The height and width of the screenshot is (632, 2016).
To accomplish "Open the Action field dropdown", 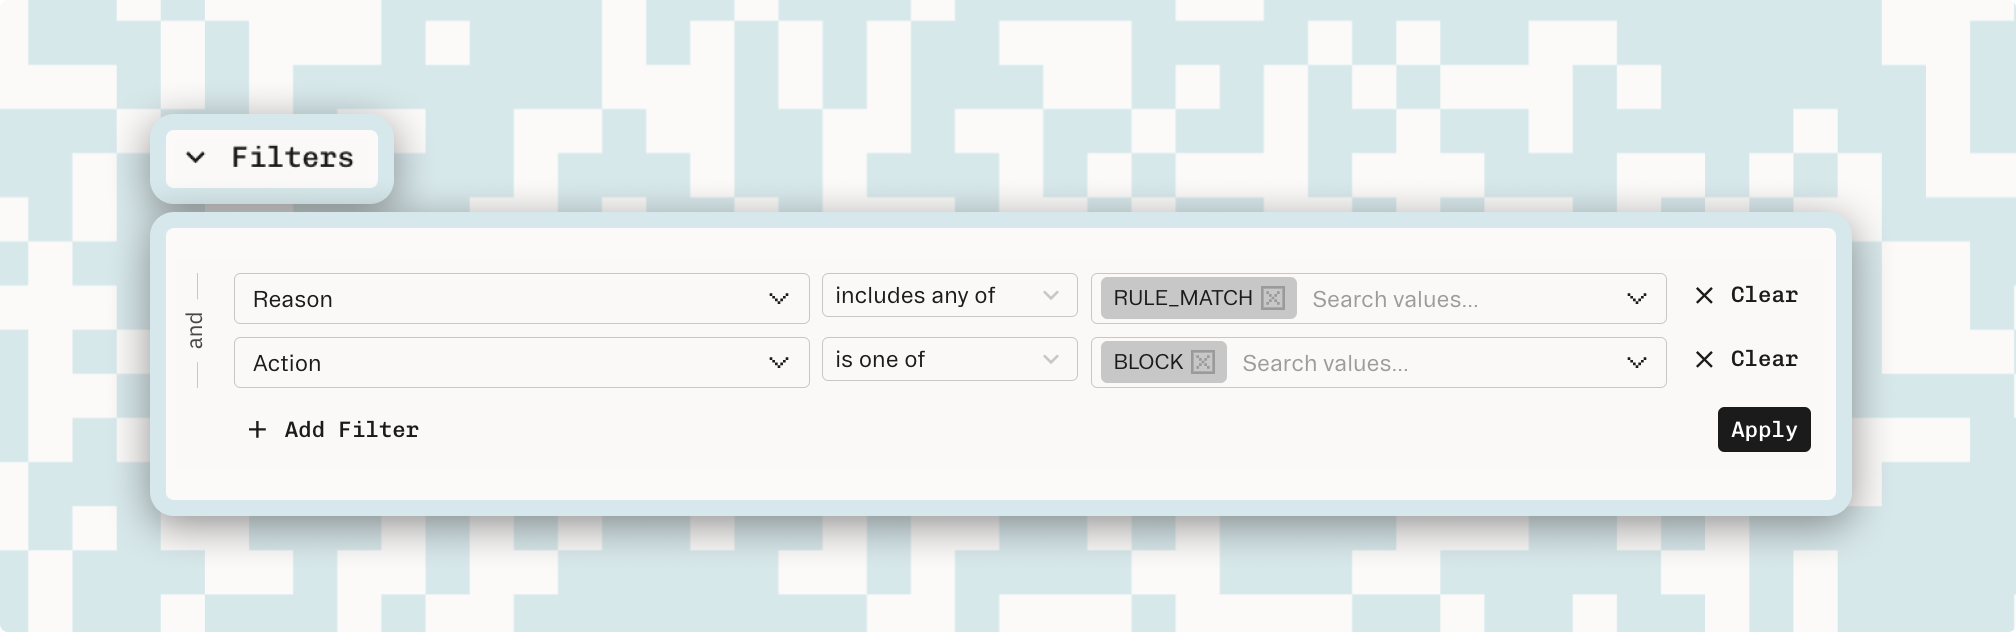I will [x=521, y=362].
